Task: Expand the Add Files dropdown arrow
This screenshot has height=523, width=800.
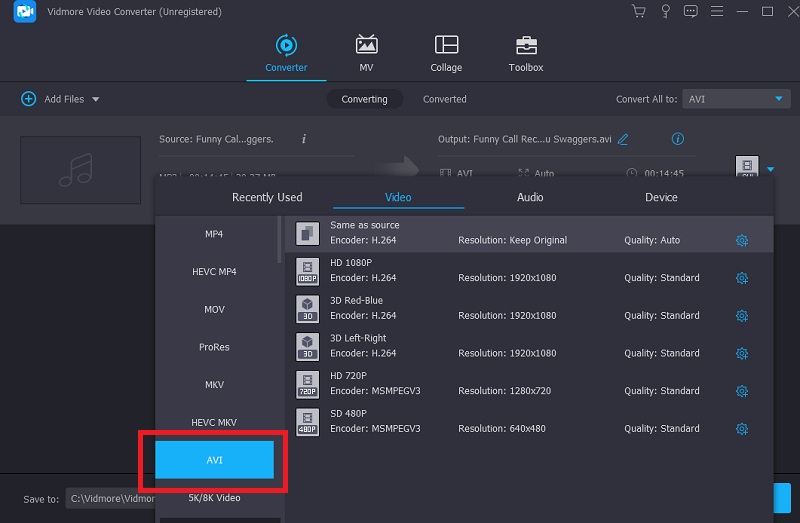Action: coord(96,100)
